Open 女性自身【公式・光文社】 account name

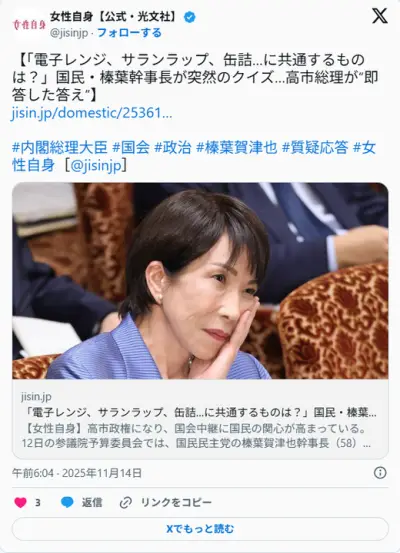113,16
